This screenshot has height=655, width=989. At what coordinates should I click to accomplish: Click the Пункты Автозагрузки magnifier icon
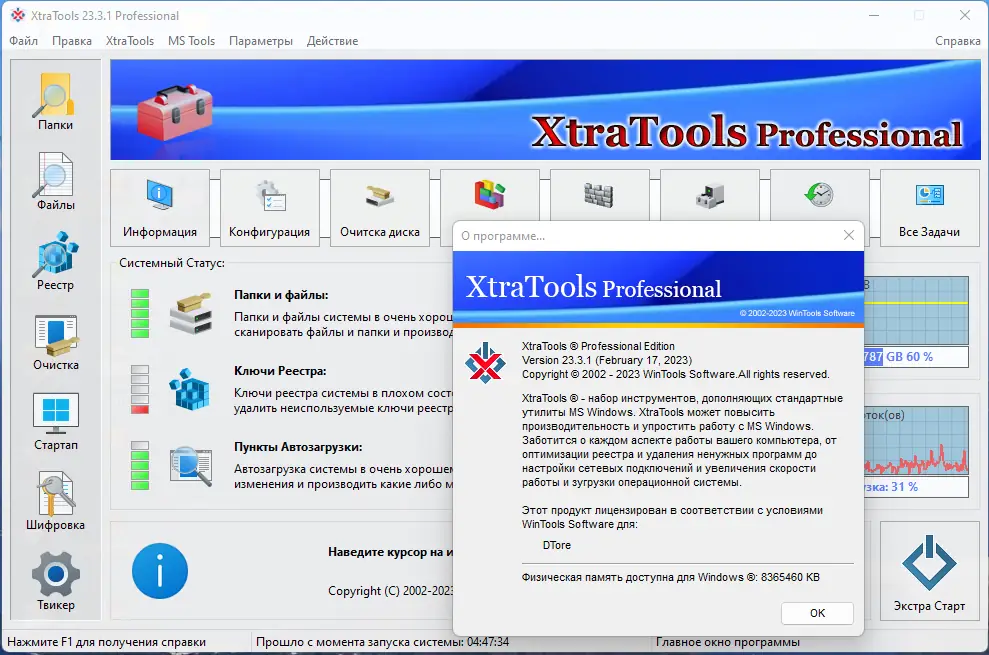pyautogui.click(x=190, y=466)
